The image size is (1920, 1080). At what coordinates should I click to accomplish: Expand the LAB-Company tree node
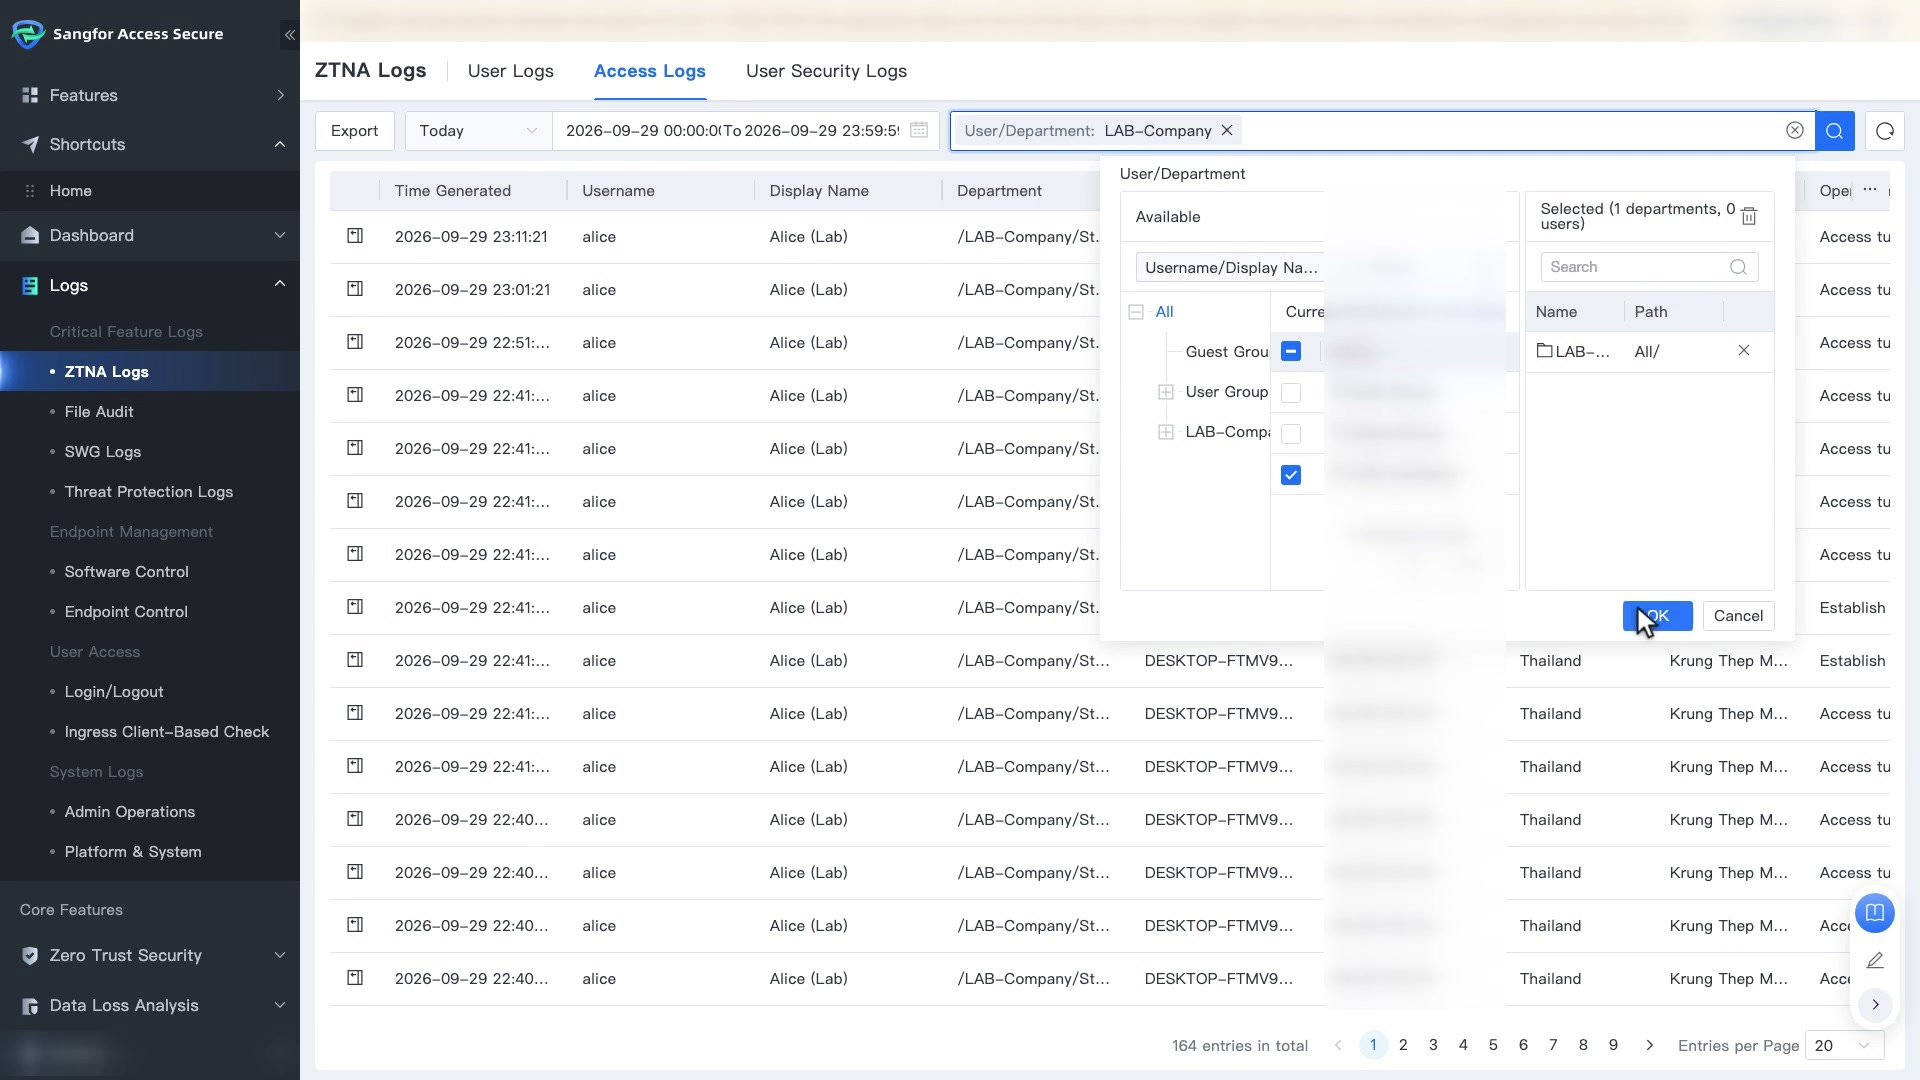1166,432
